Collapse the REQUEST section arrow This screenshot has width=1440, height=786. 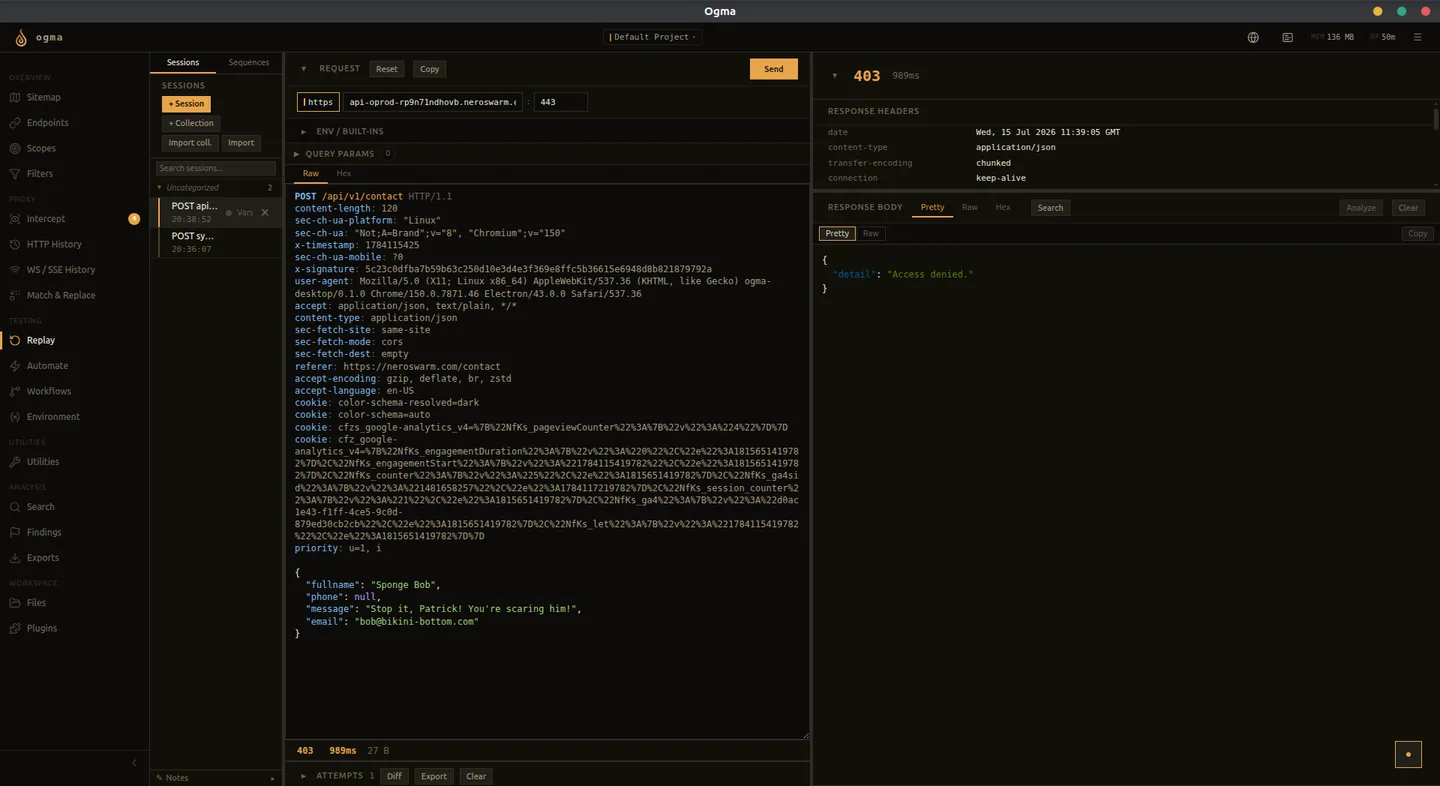coord(304,69)
